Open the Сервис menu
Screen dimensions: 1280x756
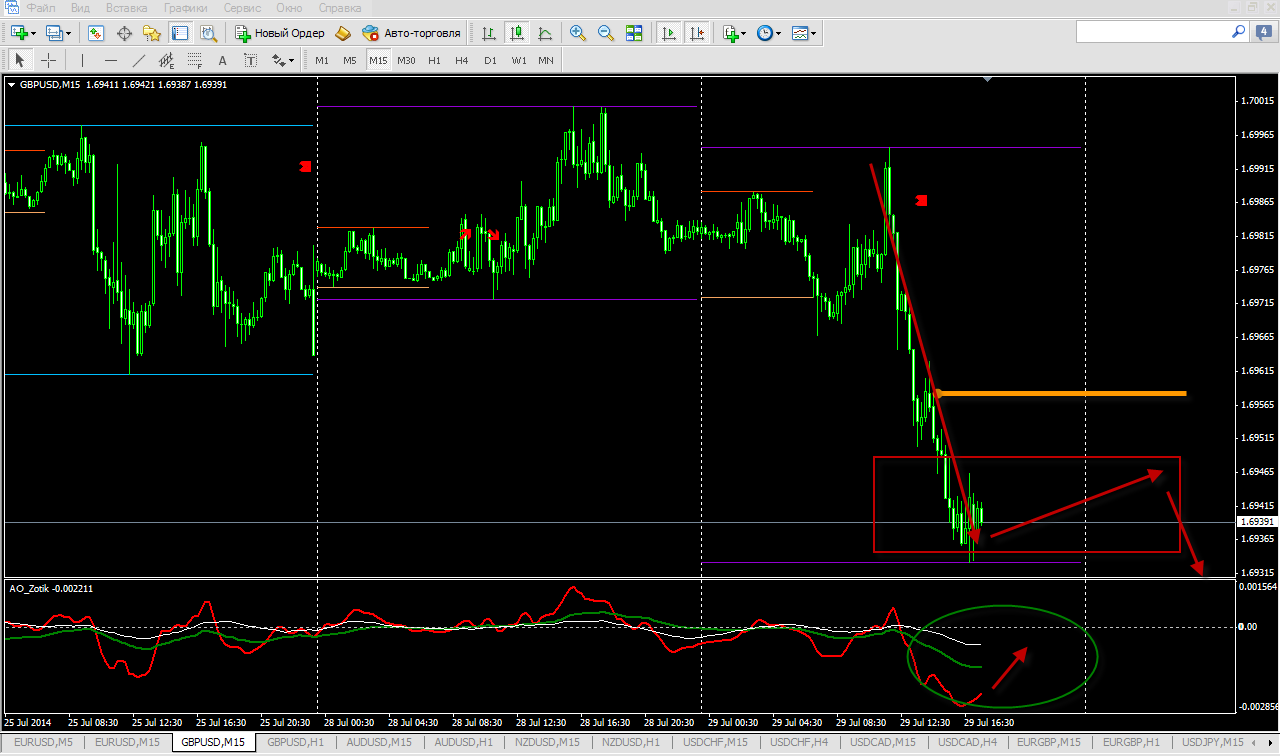(242, 7)
